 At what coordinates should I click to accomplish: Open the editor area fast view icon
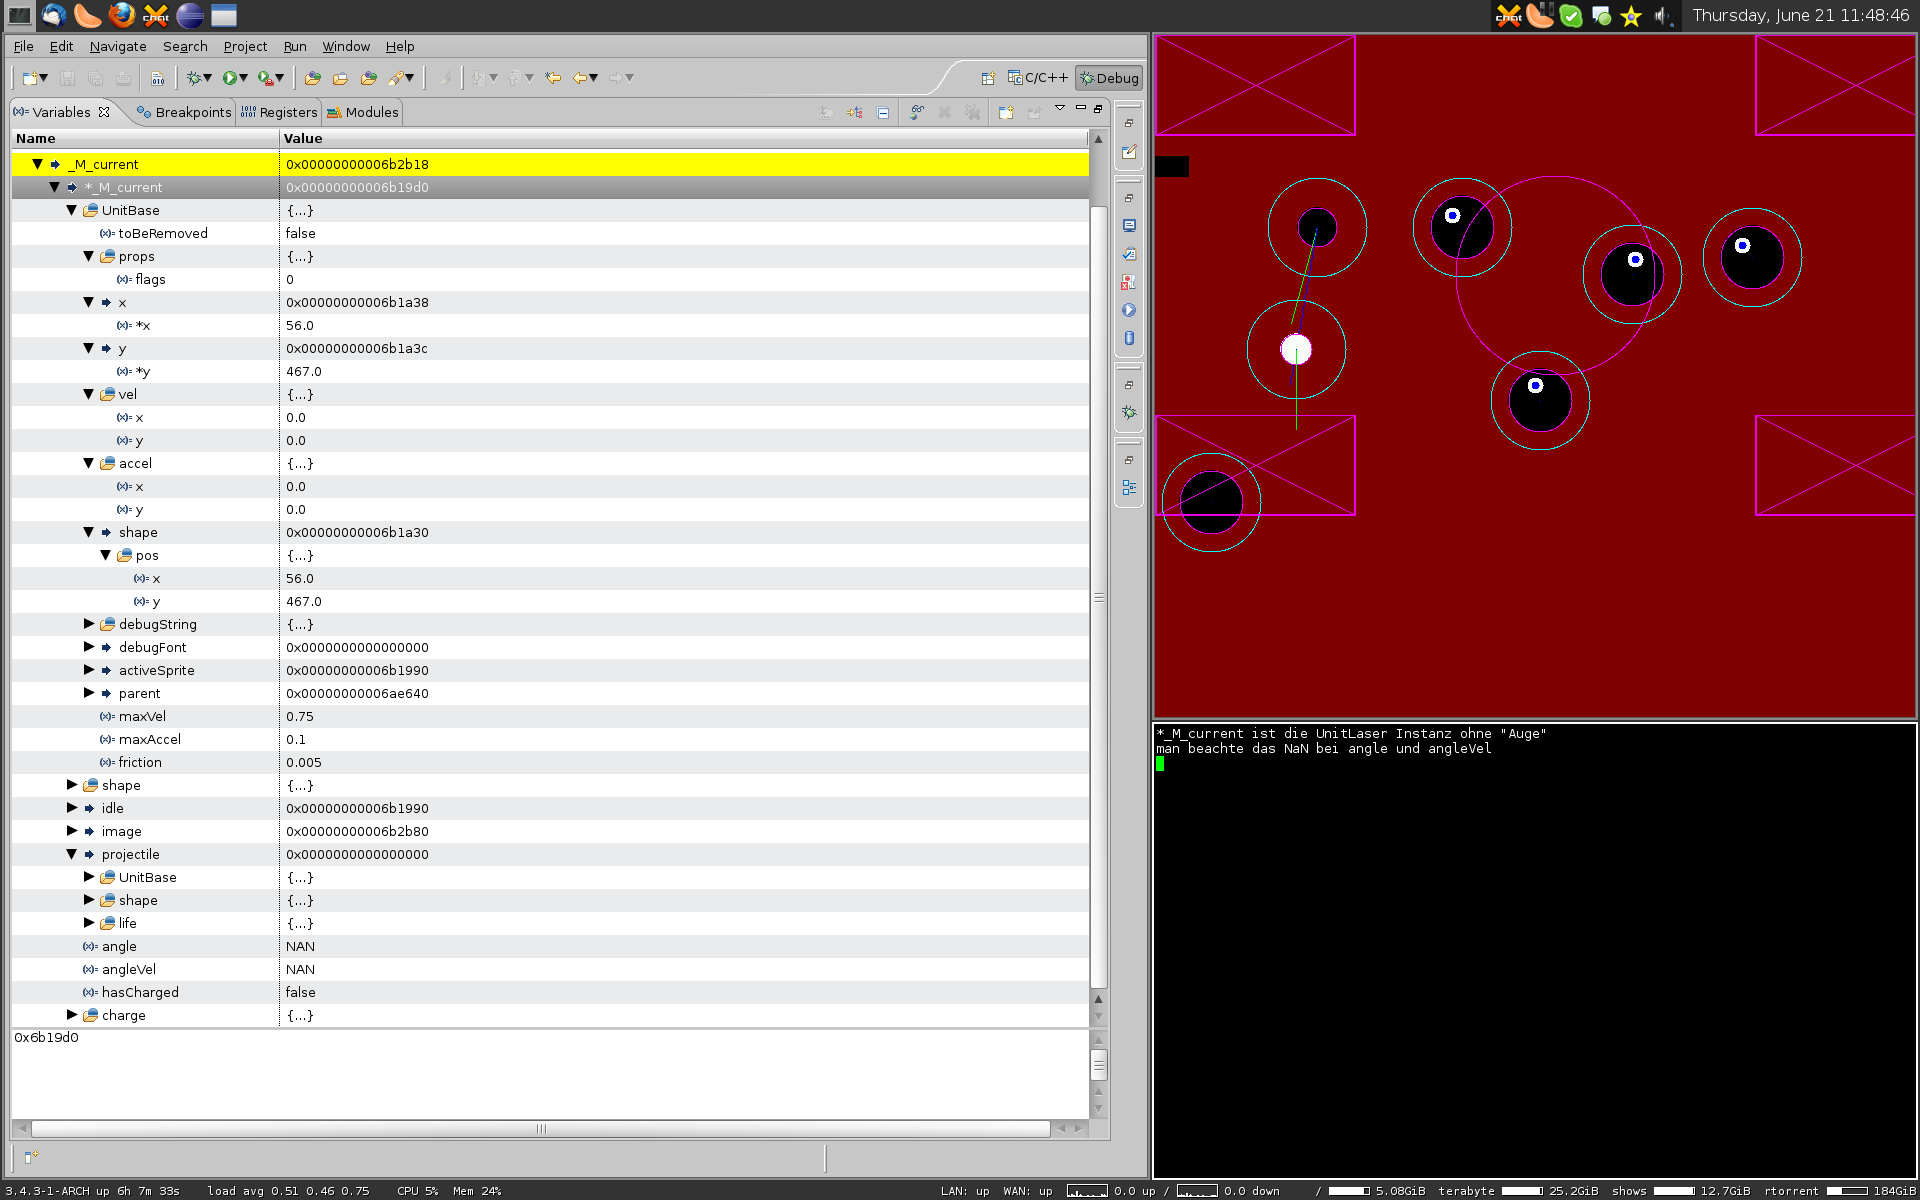pos(1129,152)
